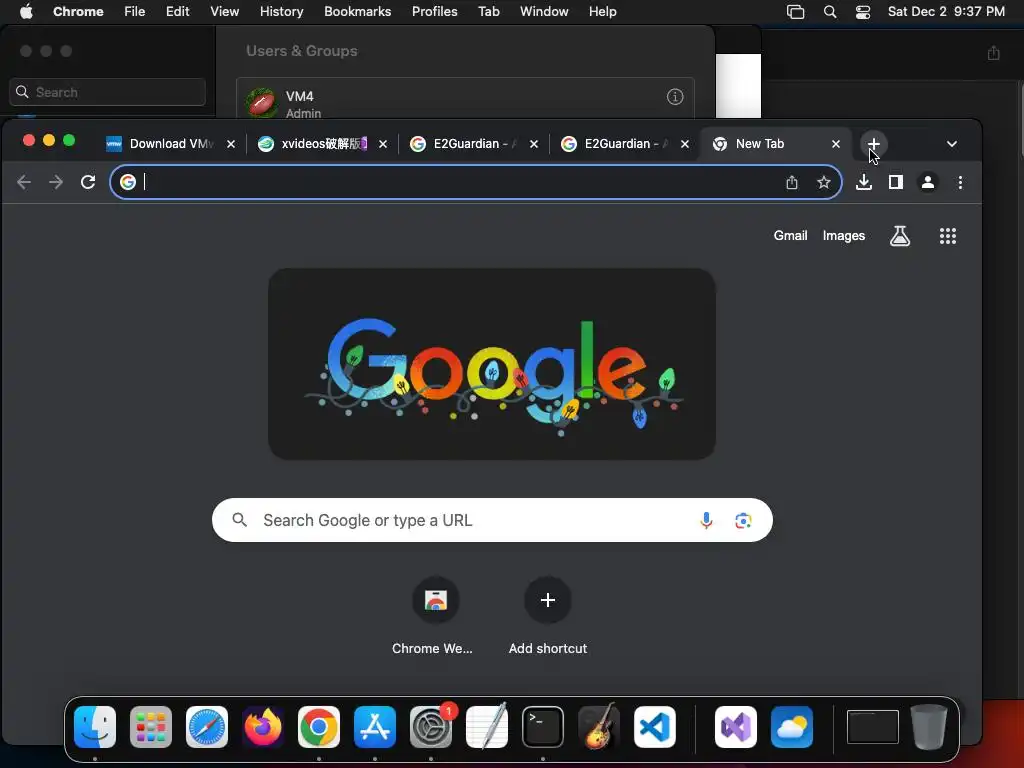Viewport: 1024px width, 768px height.
Task: Open the Edit menu
Action: click(177, 11)
